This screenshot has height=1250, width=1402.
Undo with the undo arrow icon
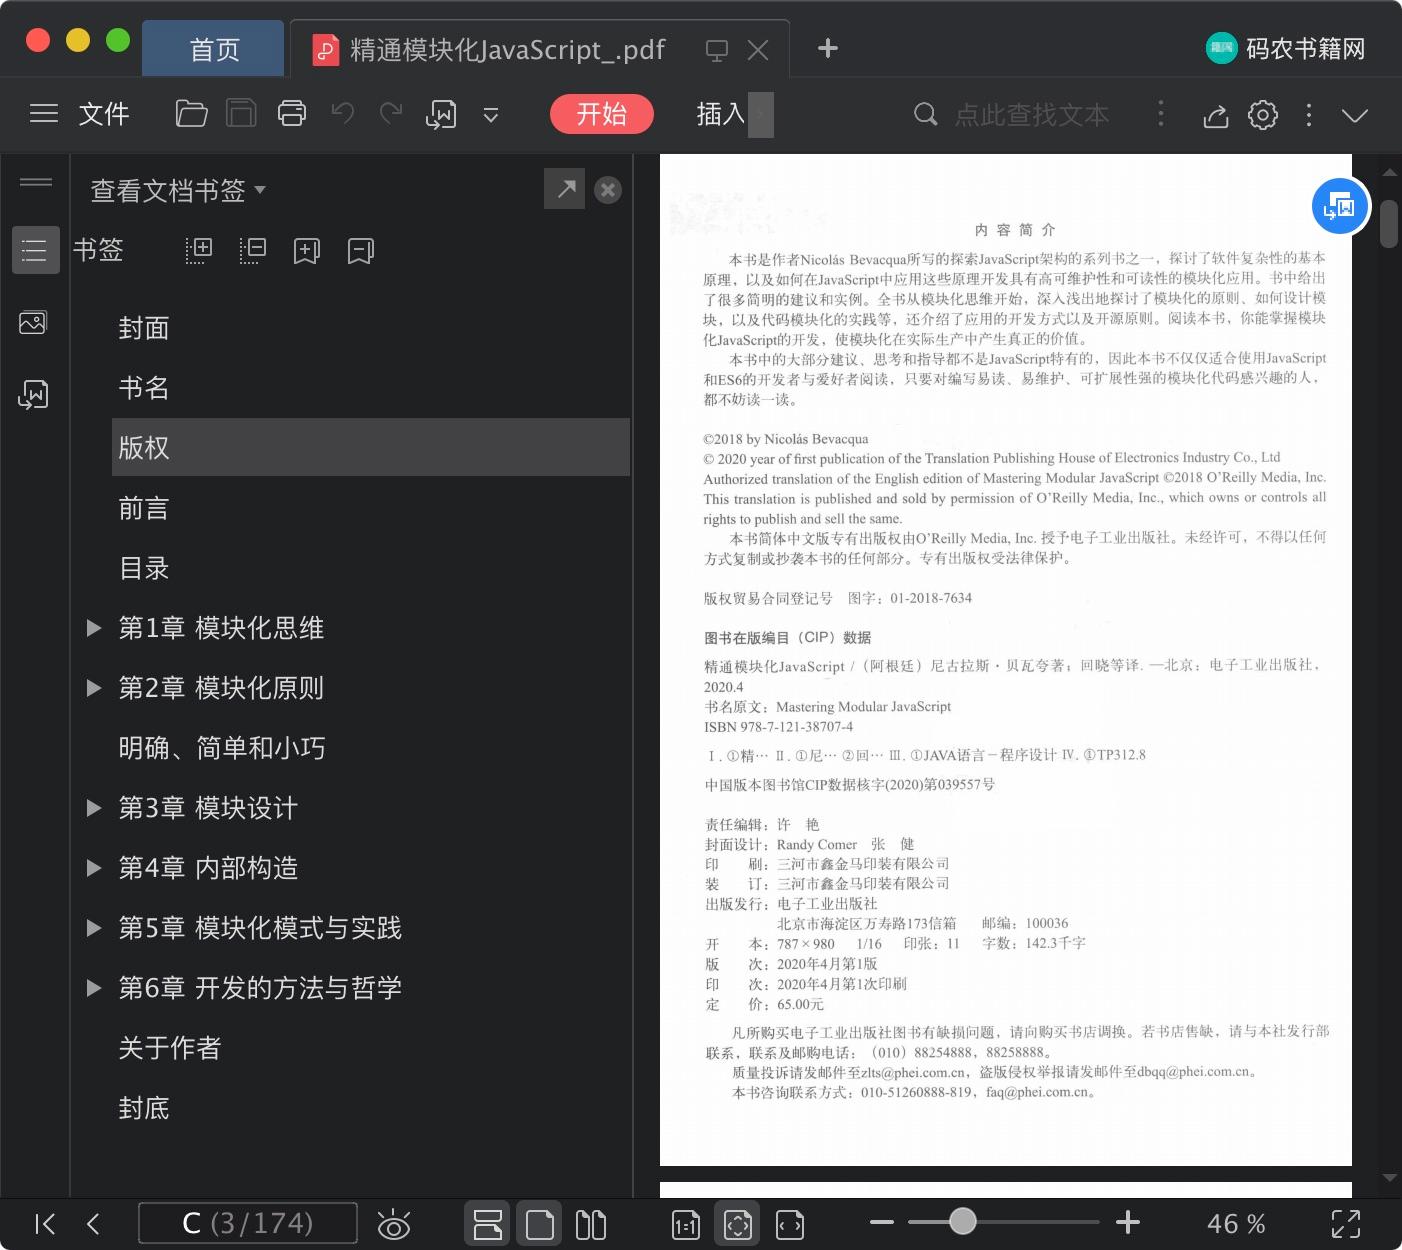(343, 114)
